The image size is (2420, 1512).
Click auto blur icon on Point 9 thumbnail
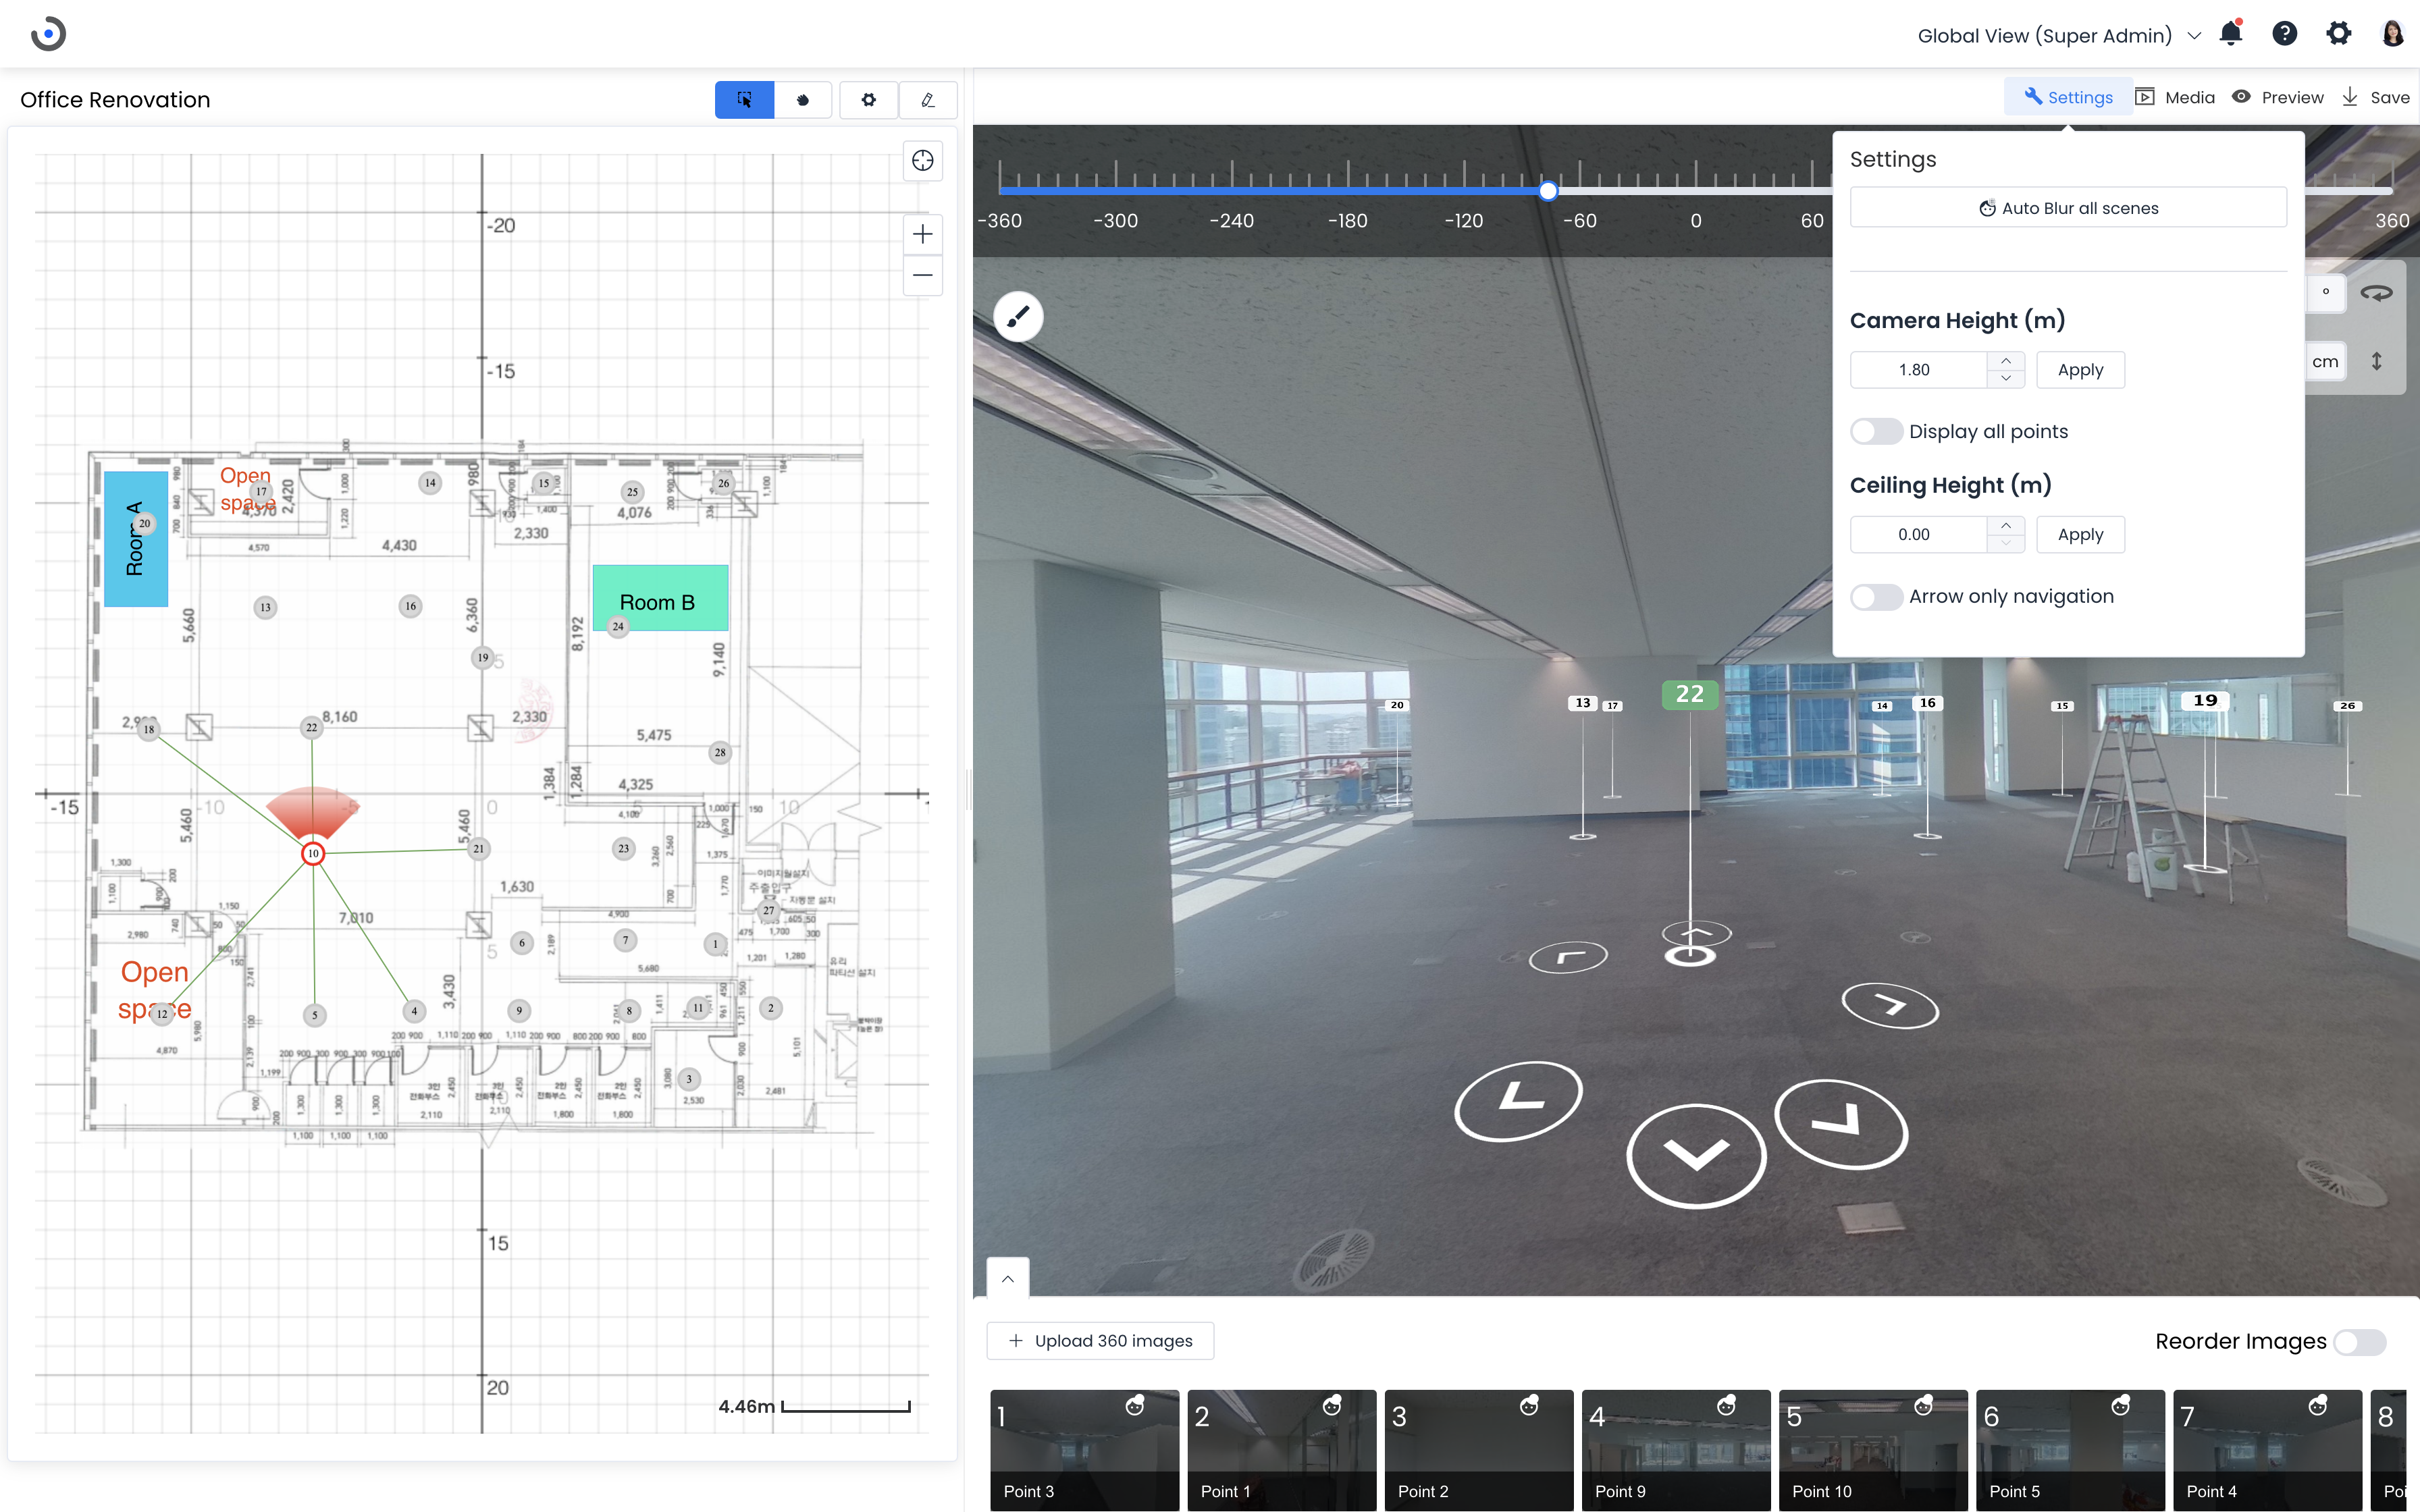click(x=1725, y=1406)
